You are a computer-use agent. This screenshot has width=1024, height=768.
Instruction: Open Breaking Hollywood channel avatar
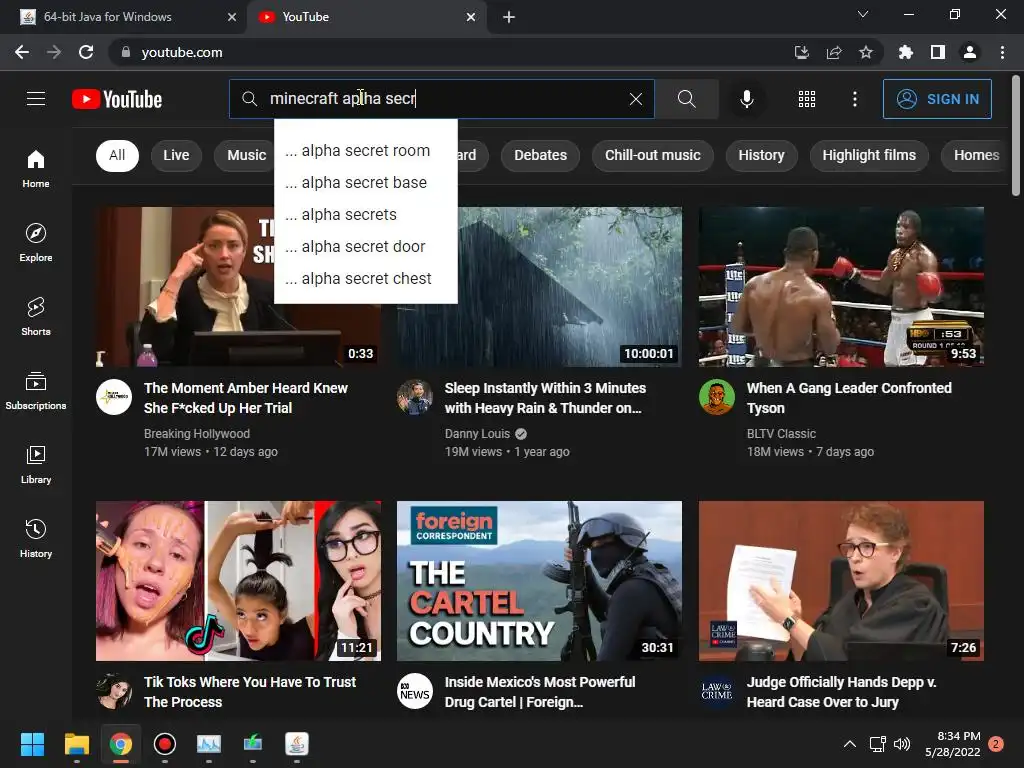click(x=114, y=397)
